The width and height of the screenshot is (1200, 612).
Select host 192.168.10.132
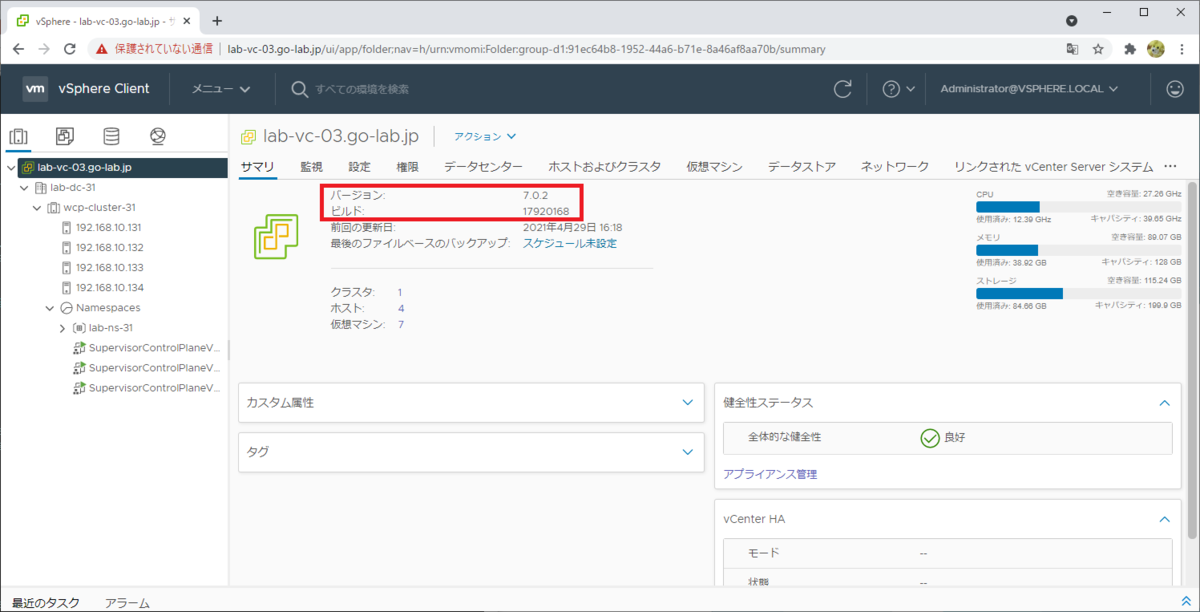coord(109,247)
